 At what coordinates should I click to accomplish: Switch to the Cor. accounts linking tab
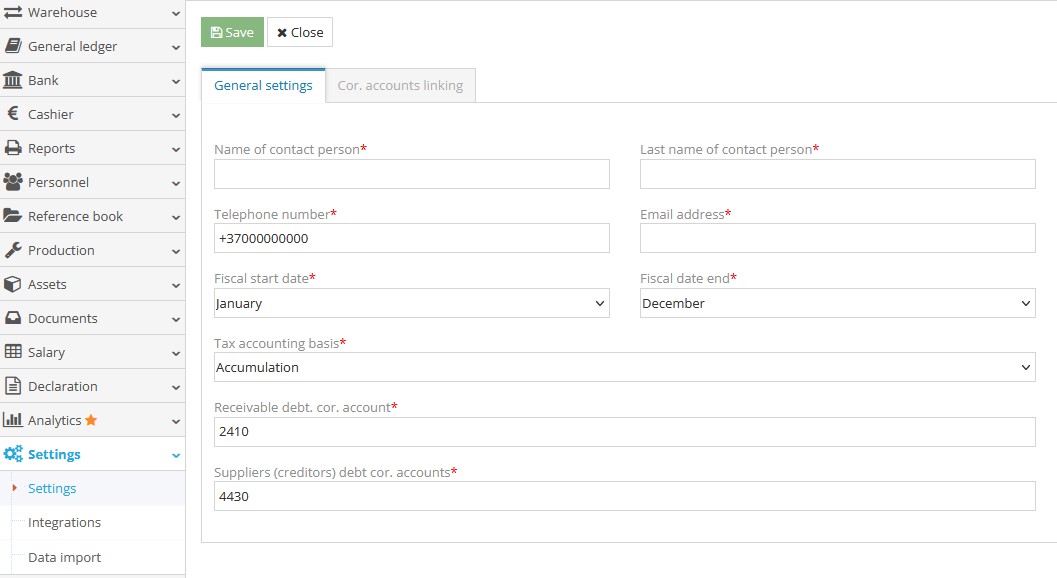click(x=400, y=85)
